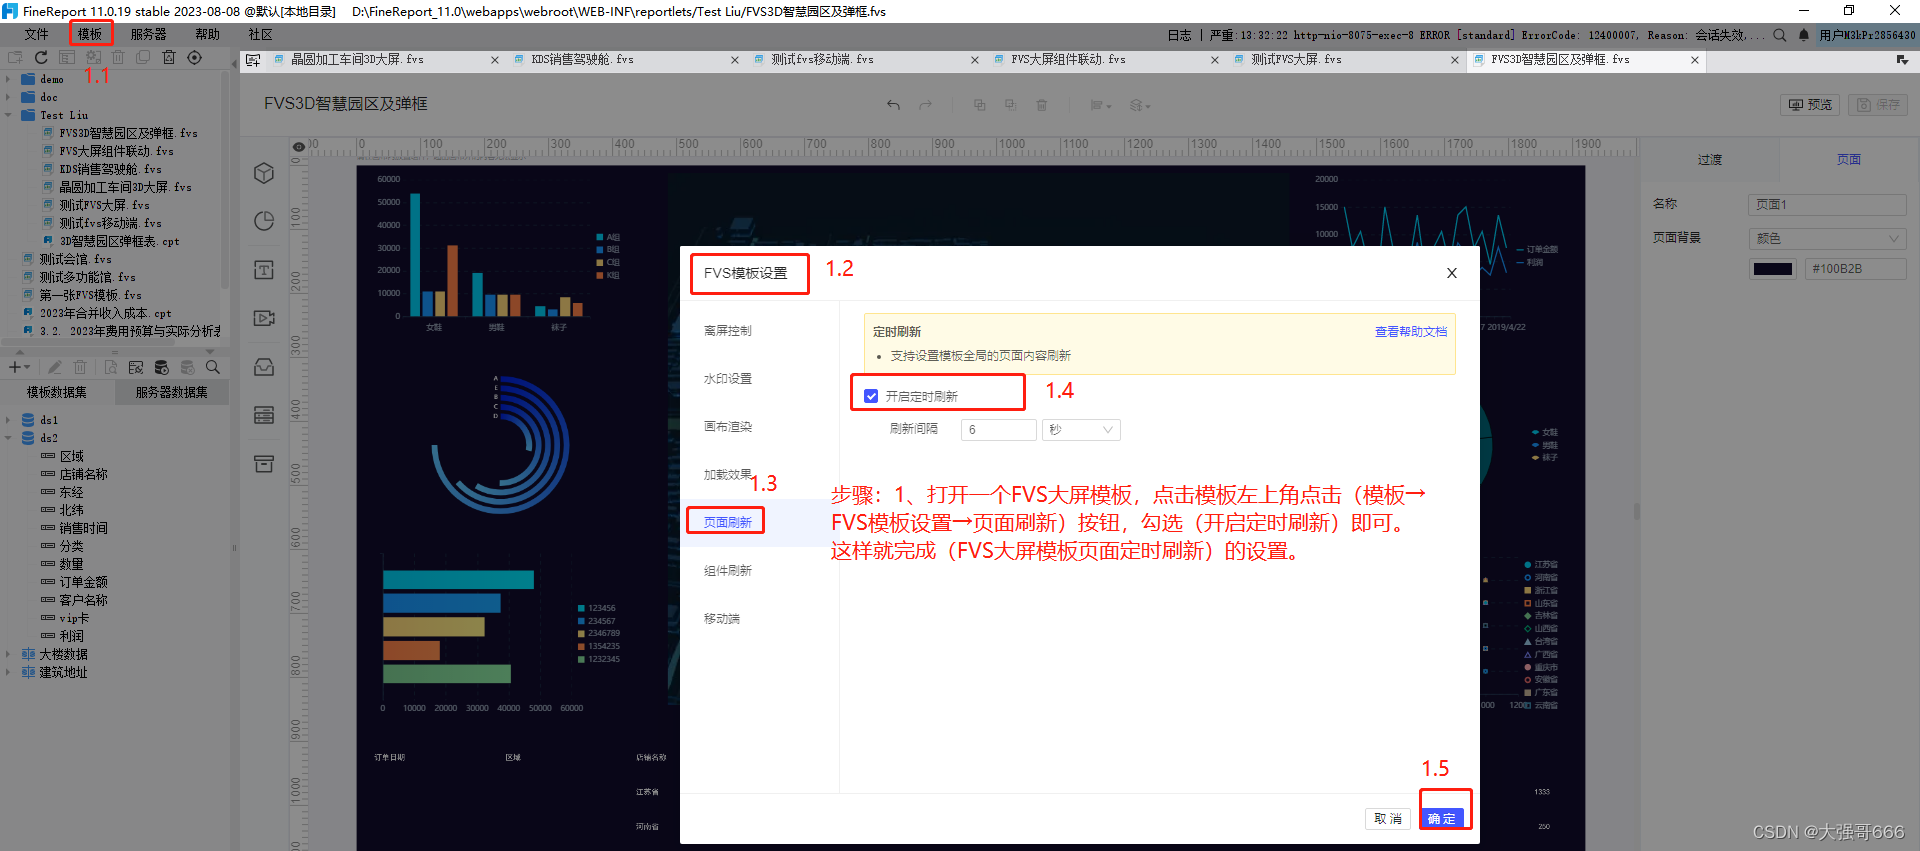This screenshot has height=851, width=1920.
Task: Click the locate current template target icon
Action: pyautogui.click(x=195, y=58)
